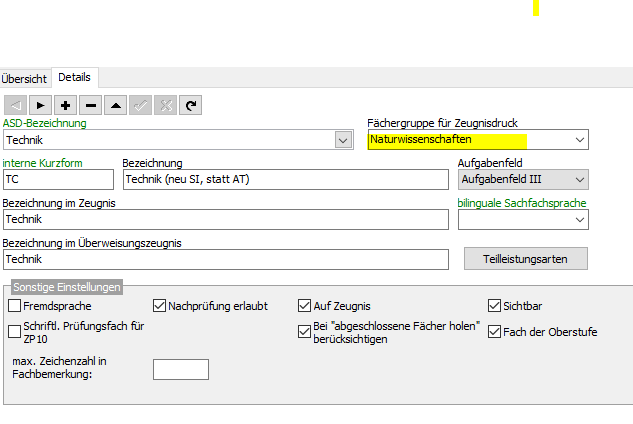Select the Details tab
Screen dimensions: 633x424
pyautogui.click(x=74, y=77)
